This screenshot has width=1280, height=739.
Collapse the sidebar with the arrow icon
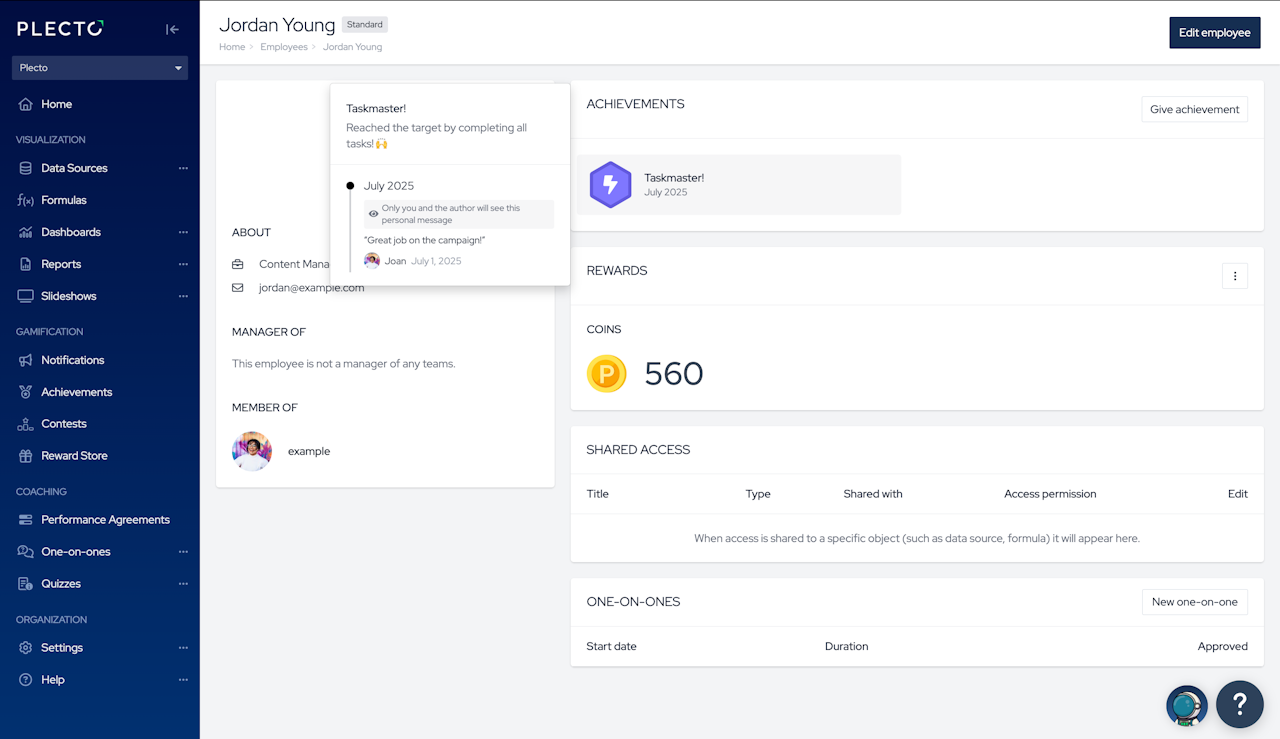point(172,29)
